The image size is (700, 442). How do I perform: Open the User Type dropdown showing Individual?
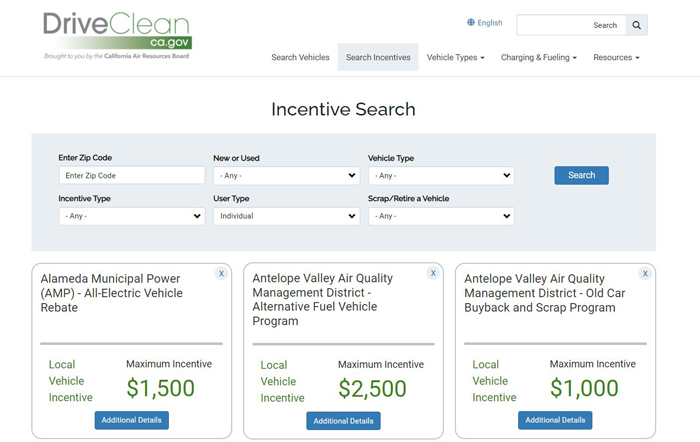click(x=287, y=216)
